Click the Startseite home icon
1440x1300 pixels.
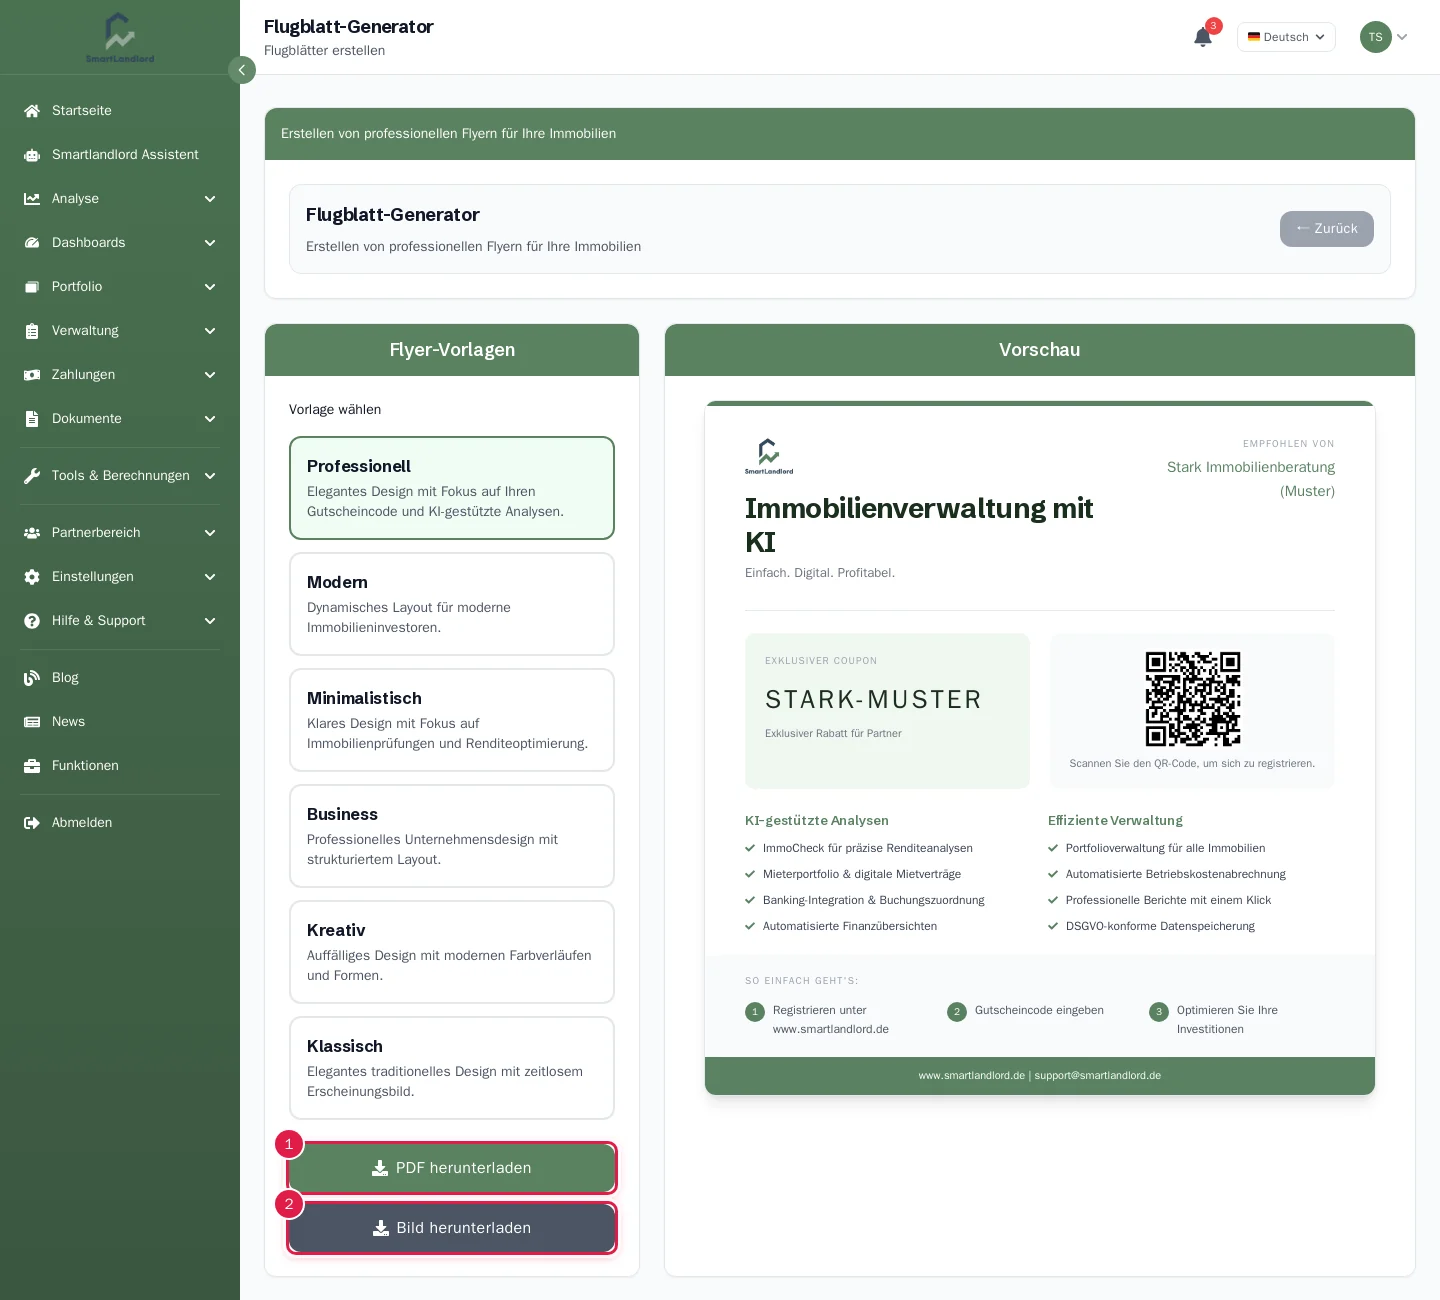pos(32,111)
